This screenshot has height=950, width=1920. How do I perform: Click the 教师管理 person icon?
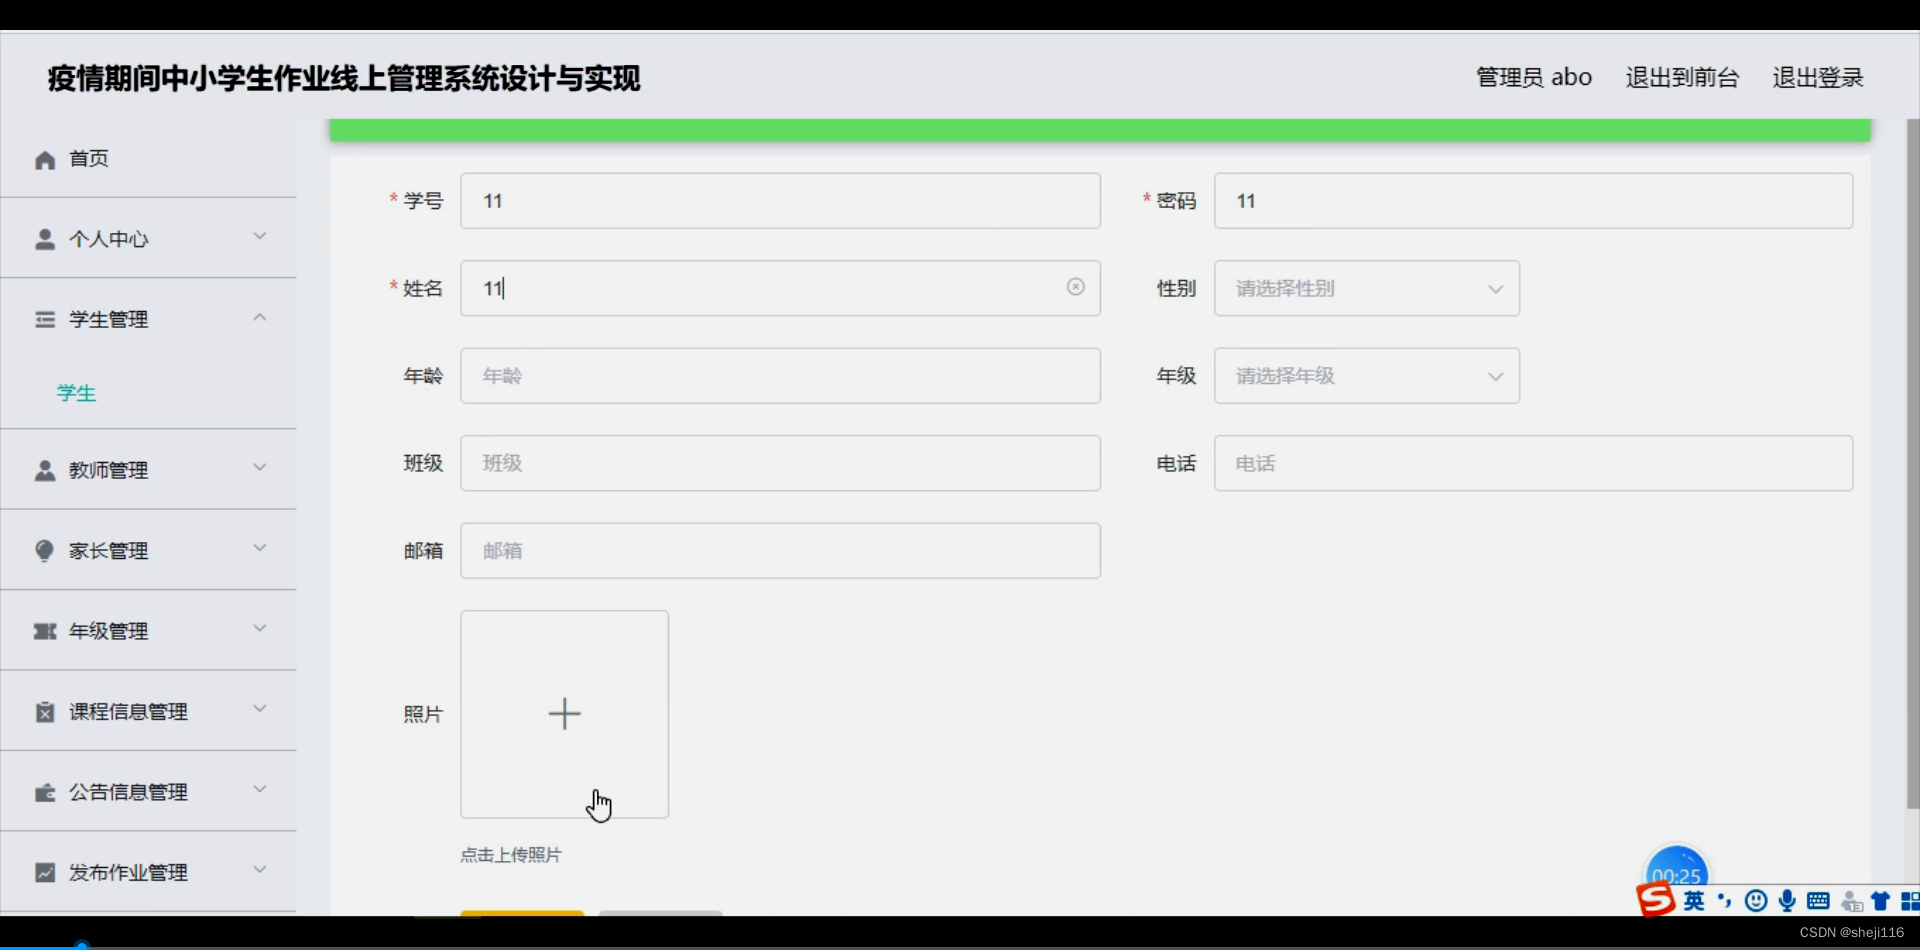43,469
